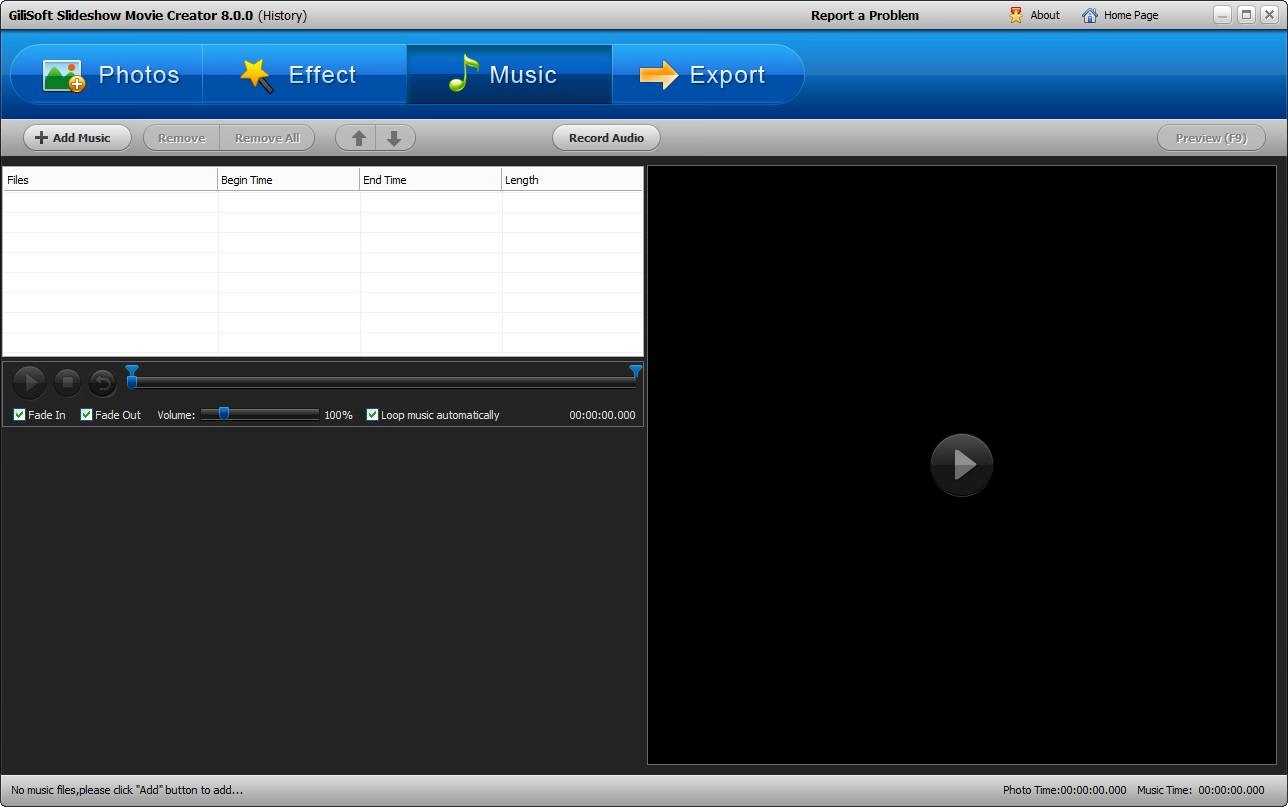The image size is (1288, 807).
Task: Click the Begin Time column header
Action: point(288,180)
